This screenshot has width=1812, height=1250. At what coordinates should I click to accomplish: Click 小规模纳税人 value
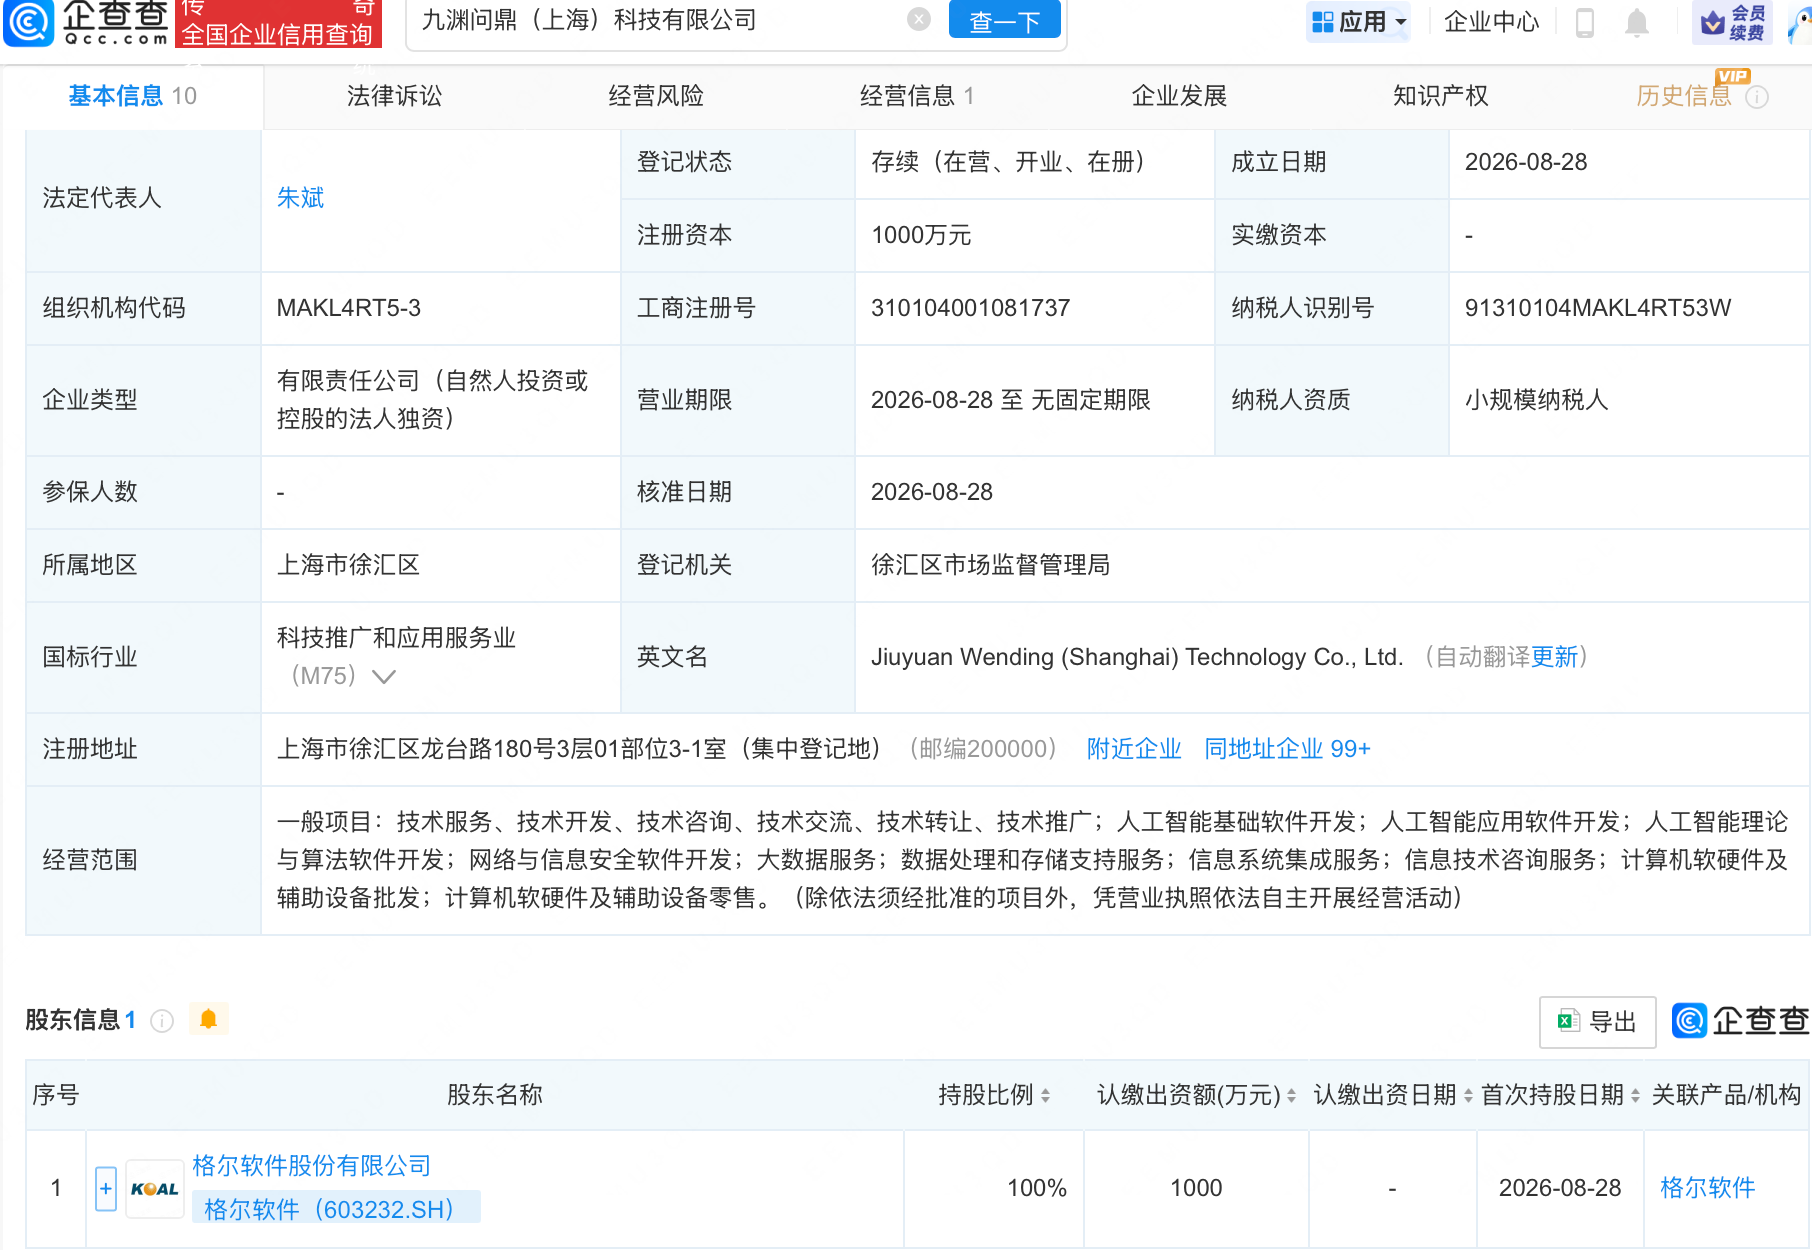point(1536,400)
